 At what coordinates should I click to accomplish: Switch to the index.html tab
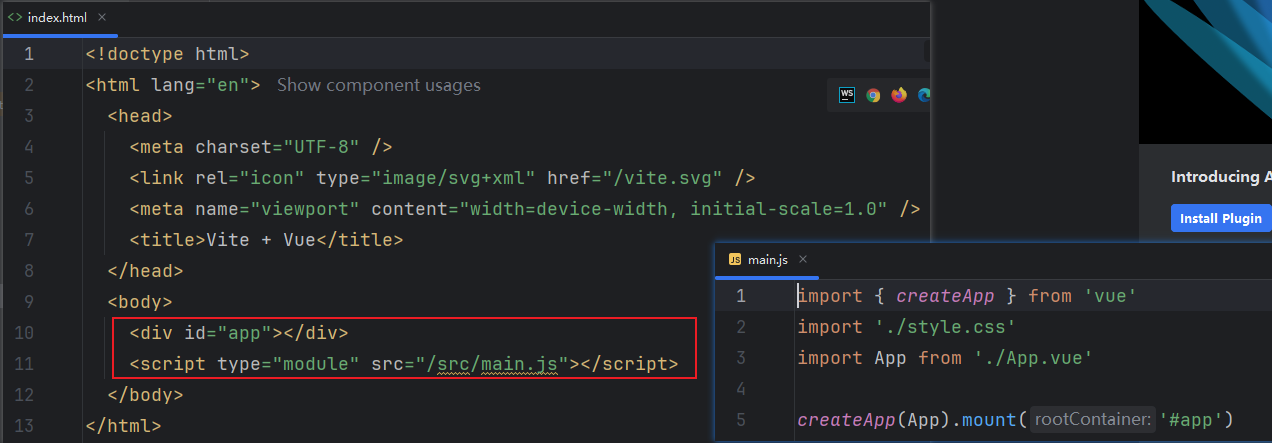click(x=60, y=17)
